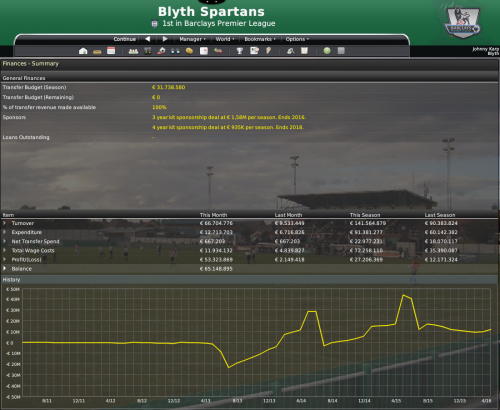
Task: Click the Item column header
Action: point(8,215)
